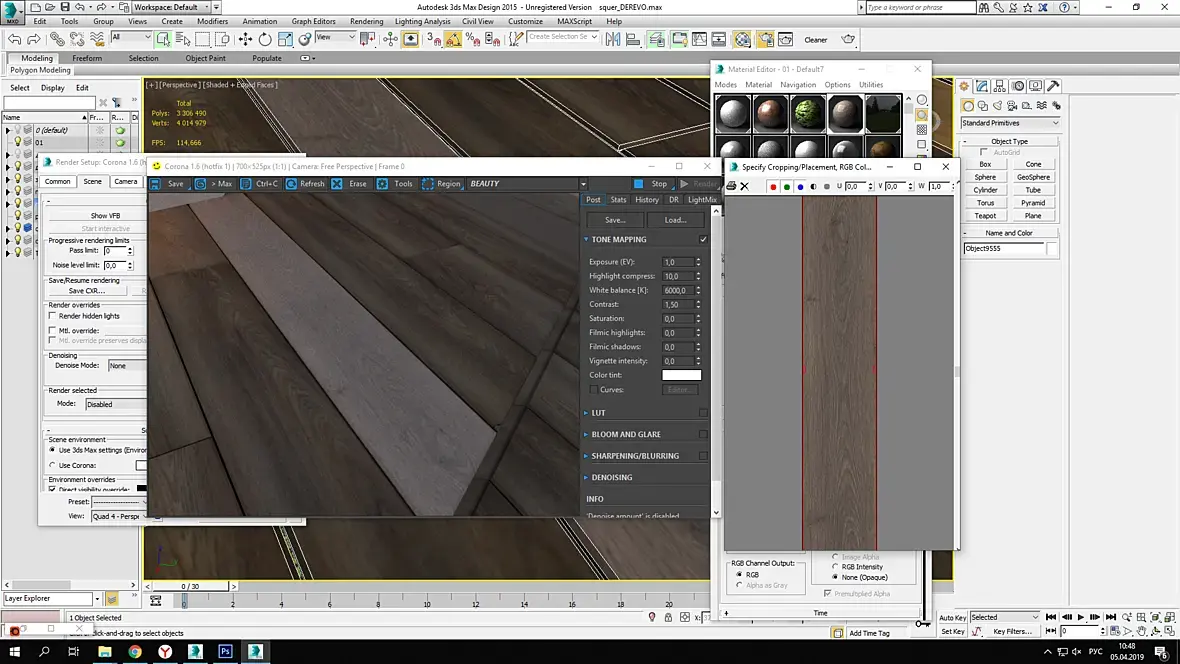This screenshot has width=1180, height=664.
Task: Enable the red channel in cropping window
Action: [x=773, y=187]
